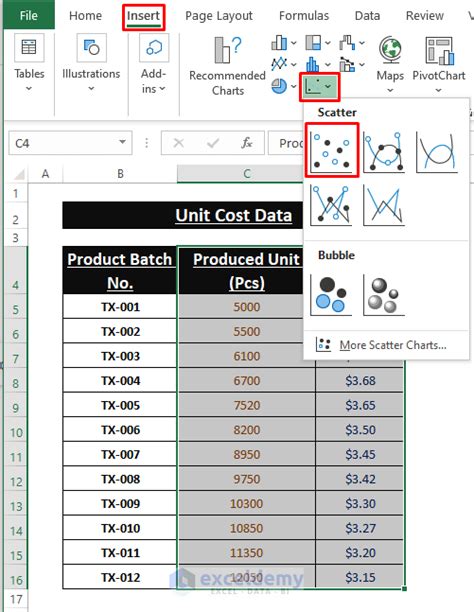Expand the Tables dropdown arrow
474x612 pixels.
point(29,89)
